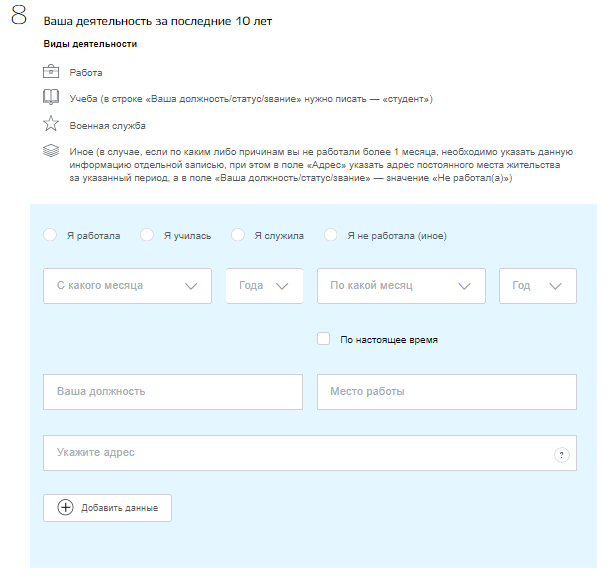This screenshot has width=613, height=584.
Task: Click the open book icon for Учеба
Action: coord(51,97)
